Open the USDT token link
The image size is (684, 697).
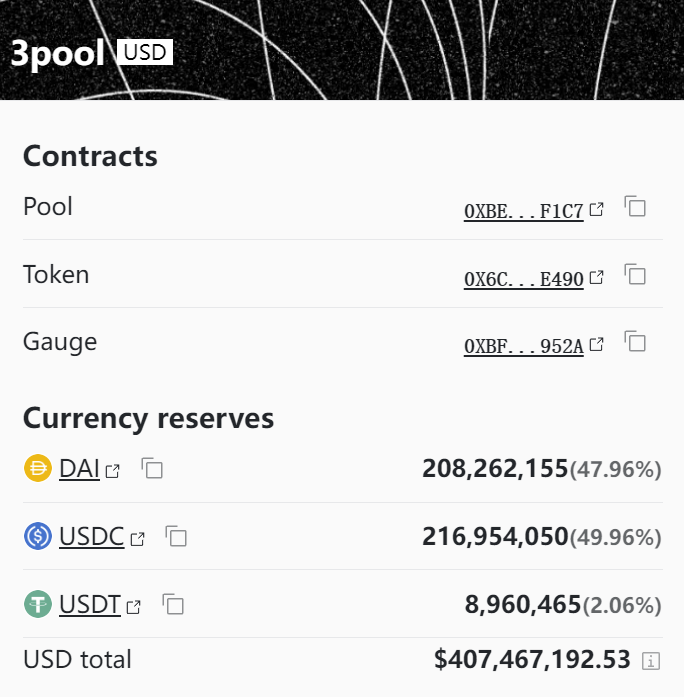(x=90, y=605)
